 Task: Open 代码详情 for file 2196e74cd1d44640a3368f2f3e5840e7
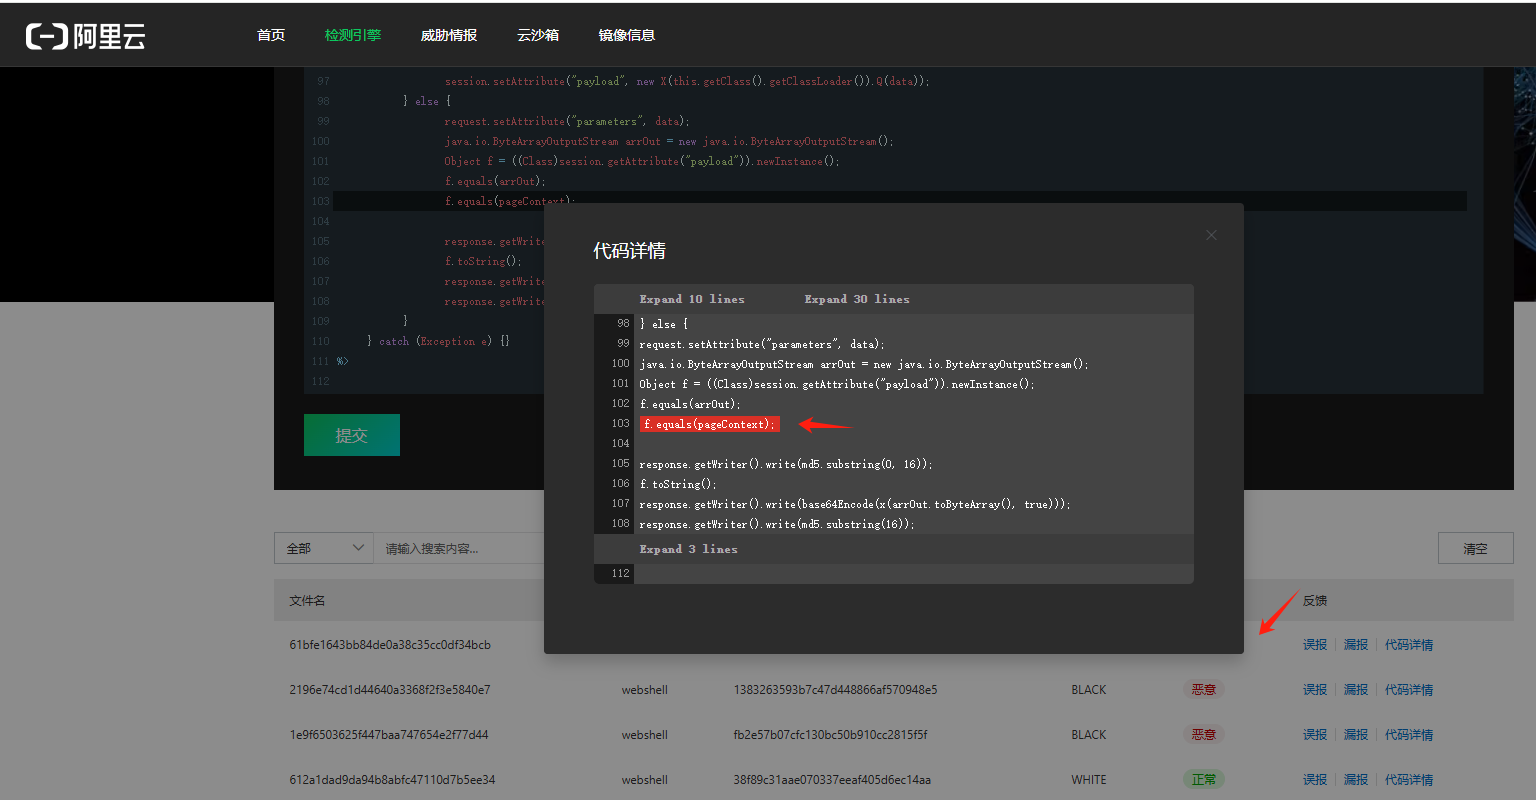click(1409, 690)
